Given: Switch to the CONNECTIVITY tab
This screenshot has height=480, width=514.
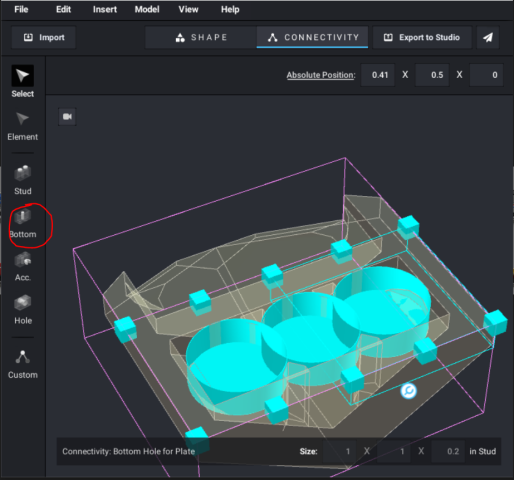Looking at the screenshot, I should tap(312, 37).
